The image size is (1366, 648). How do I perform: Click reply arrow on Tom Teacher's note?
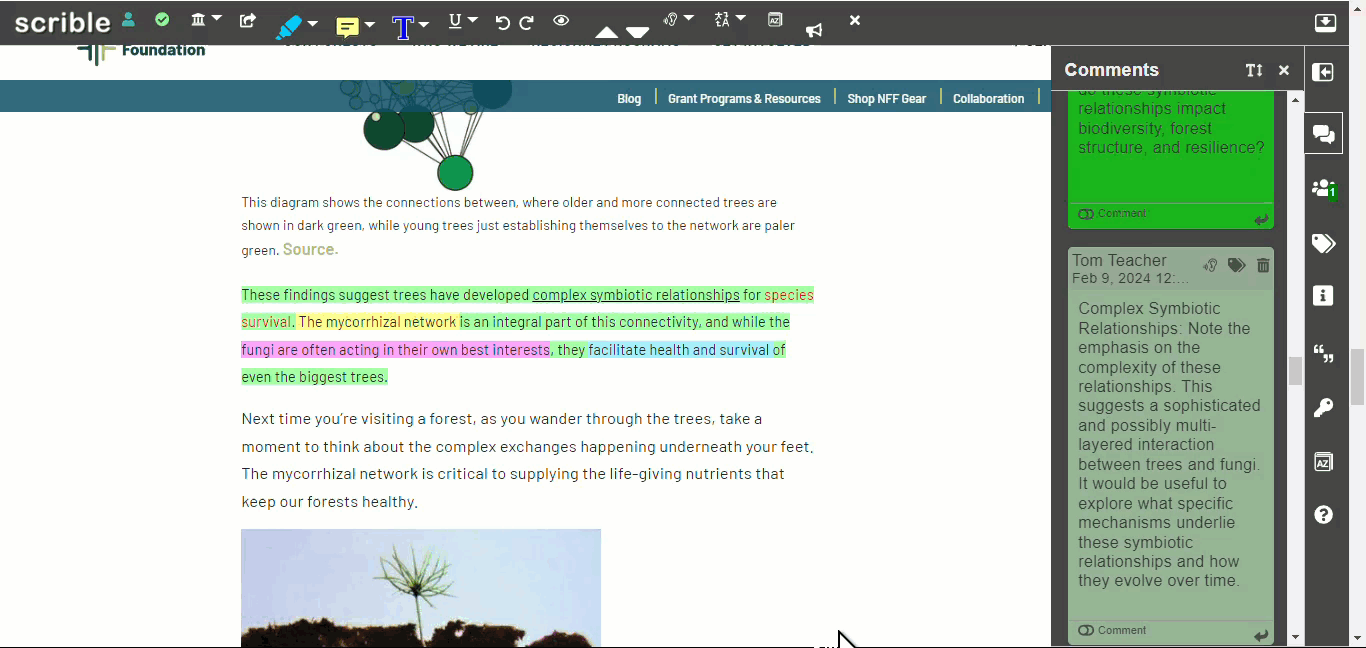pyautogui.click(x=1261, y=635)
